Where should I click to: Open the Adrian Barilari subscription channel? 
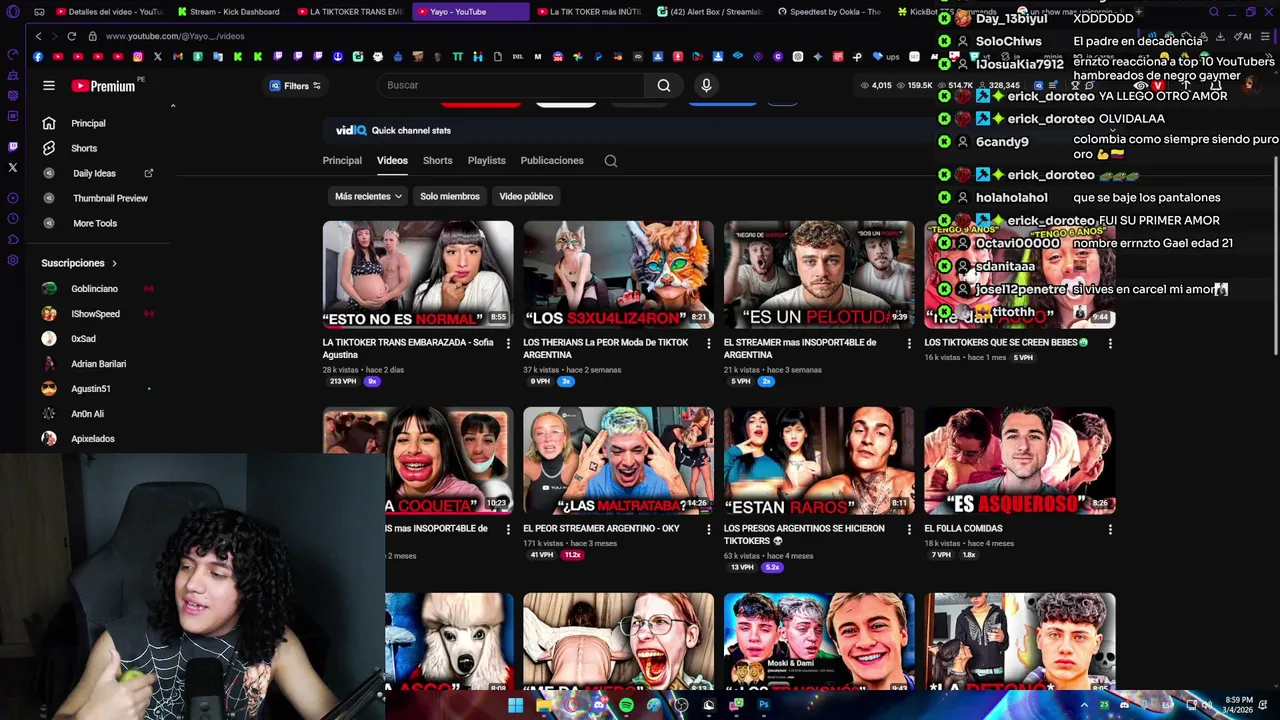click(98, 364)
